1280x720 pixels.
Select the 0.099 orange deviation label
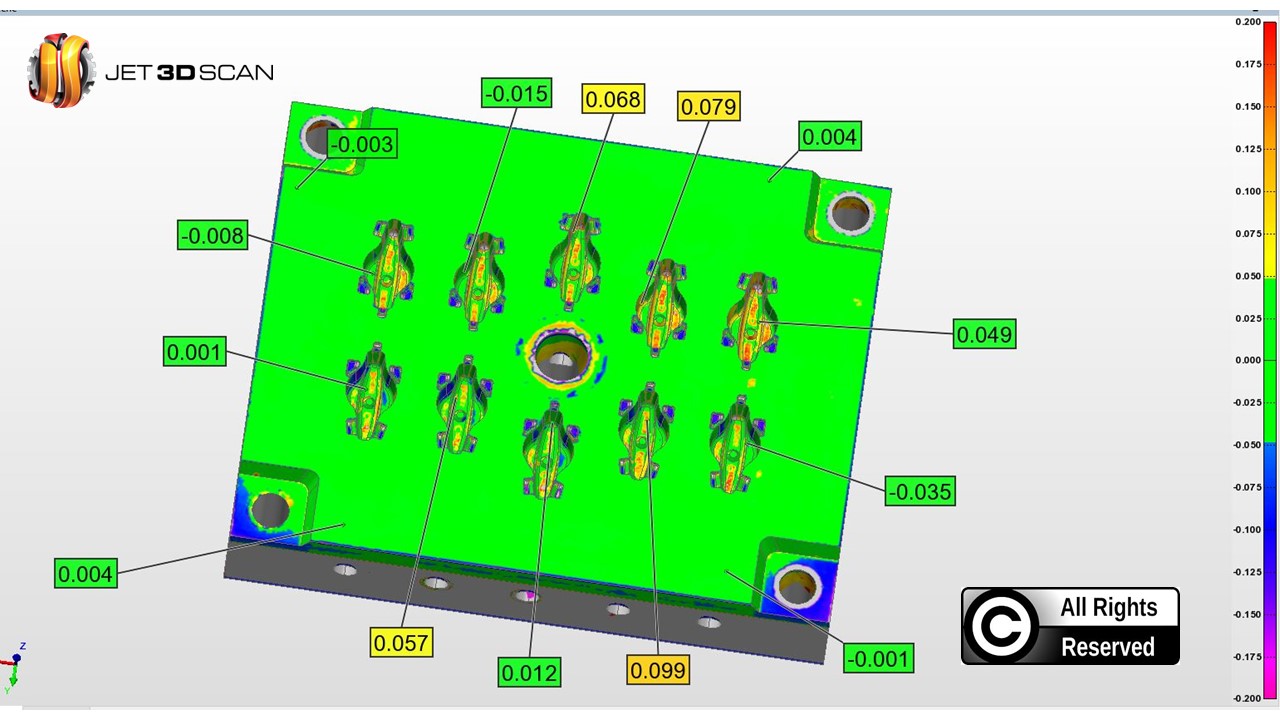pyautogui.click(x=658, y=669)
